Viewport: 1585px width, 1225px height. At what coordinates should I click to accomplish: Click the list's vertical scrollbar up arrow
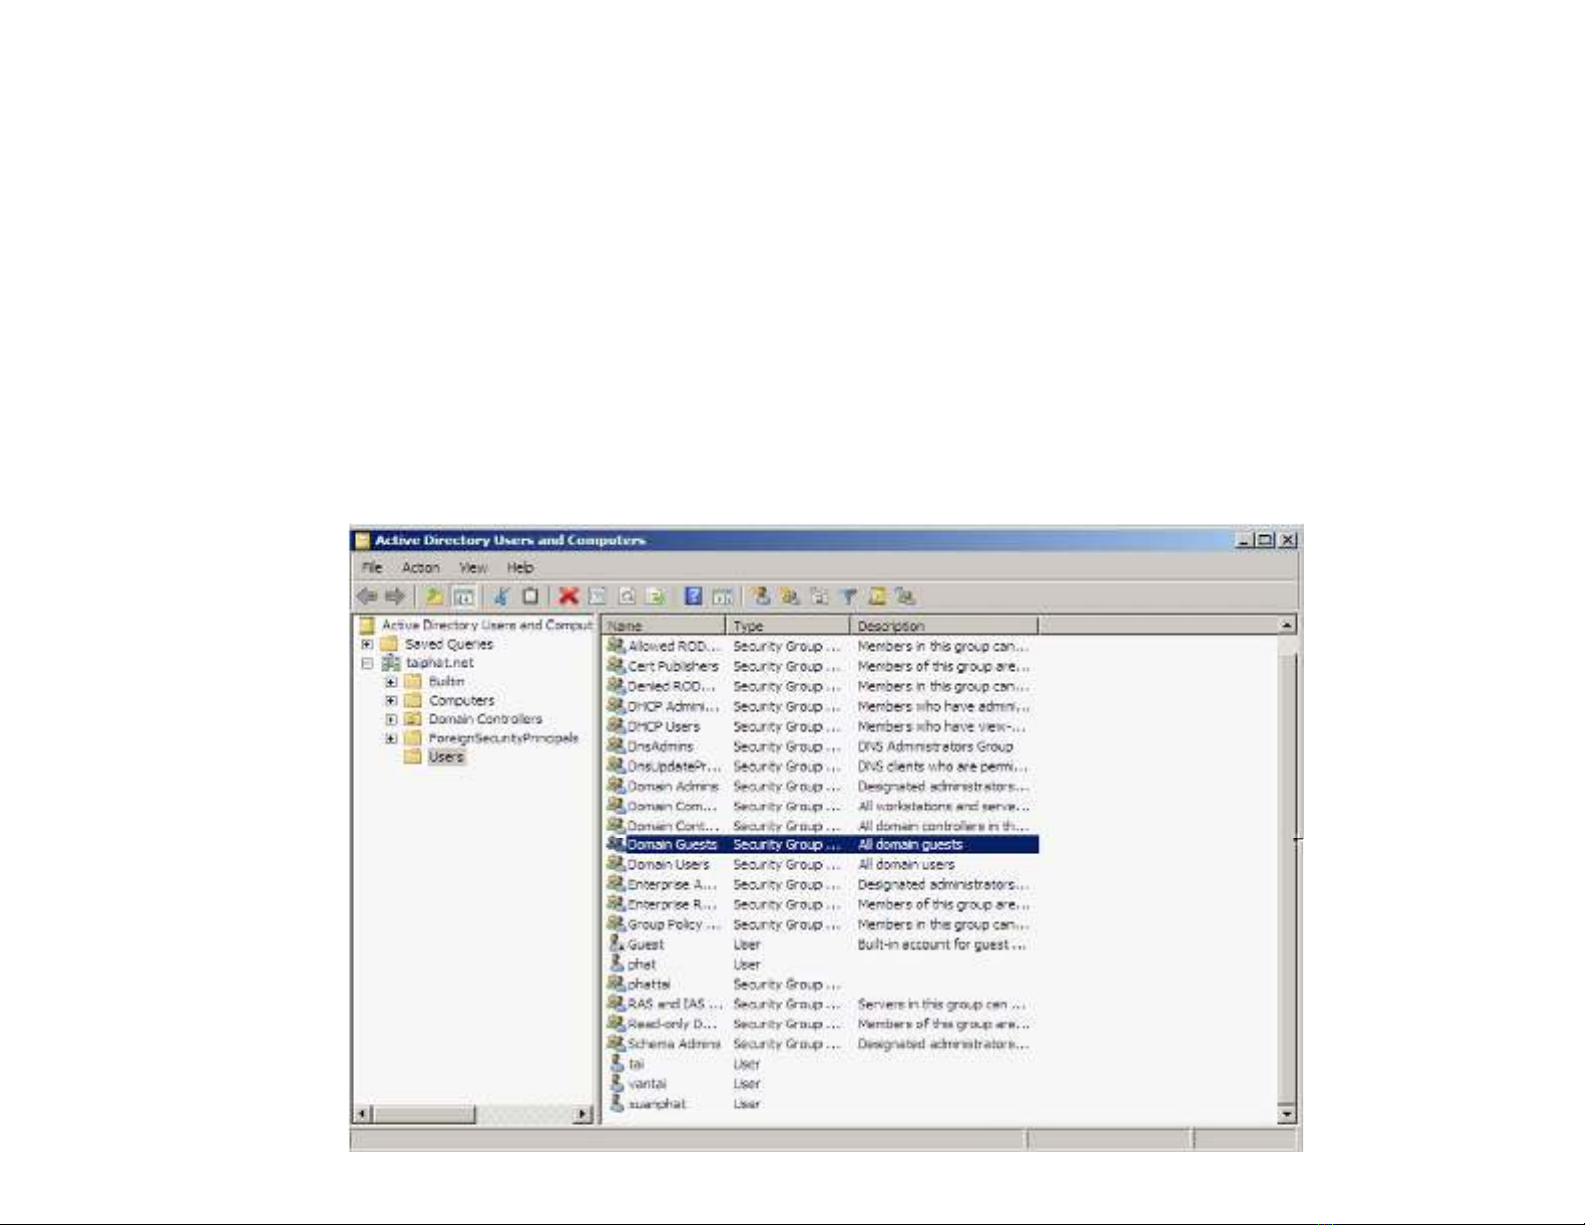[x=1287, y=625]
